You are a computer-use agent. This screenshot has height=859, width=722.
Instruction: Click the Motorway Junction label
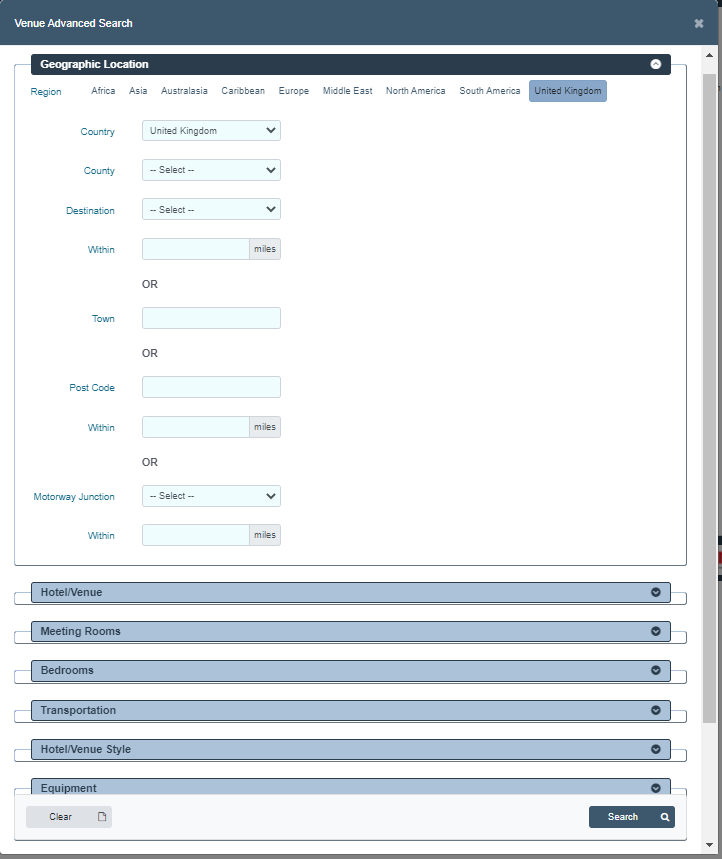point(74,497)
